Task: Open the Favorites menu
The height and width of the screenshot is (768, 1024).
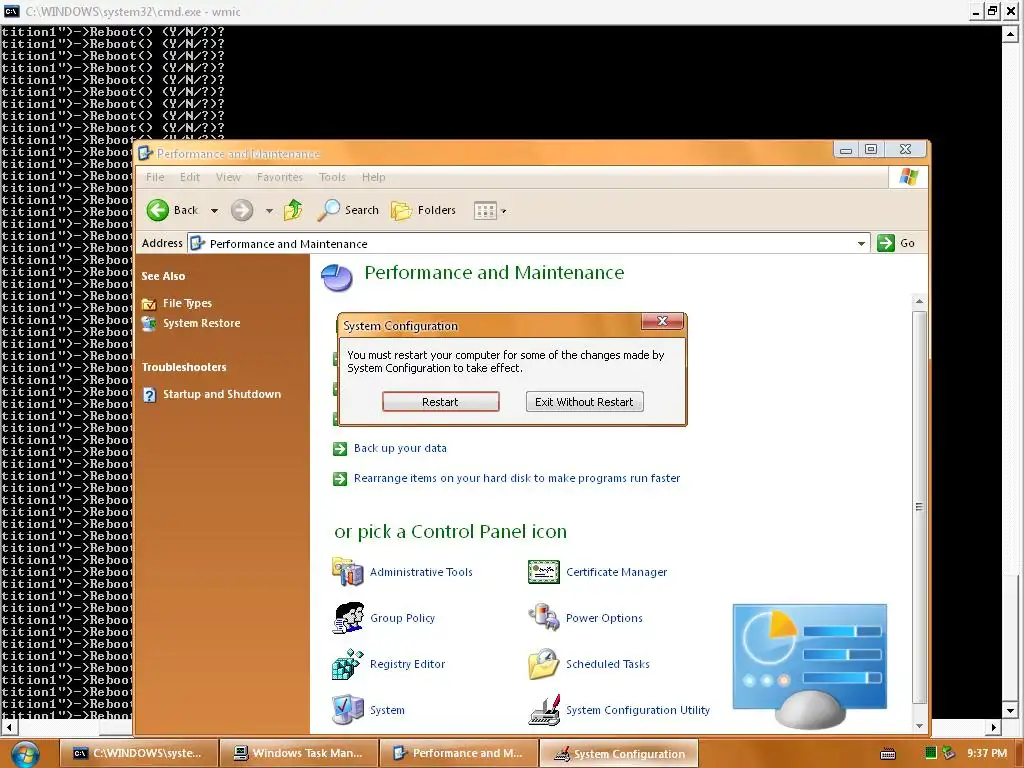Action: tap(280, 177)
